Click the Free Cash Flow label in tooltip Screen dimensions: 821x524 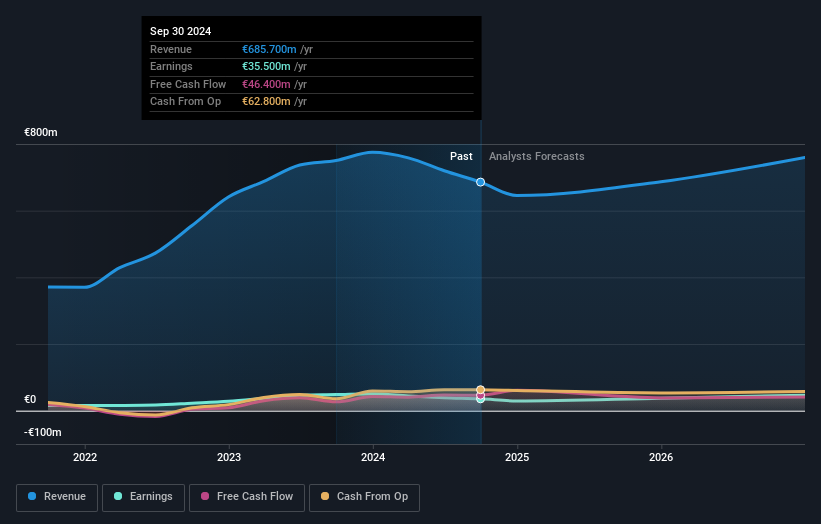188,84
